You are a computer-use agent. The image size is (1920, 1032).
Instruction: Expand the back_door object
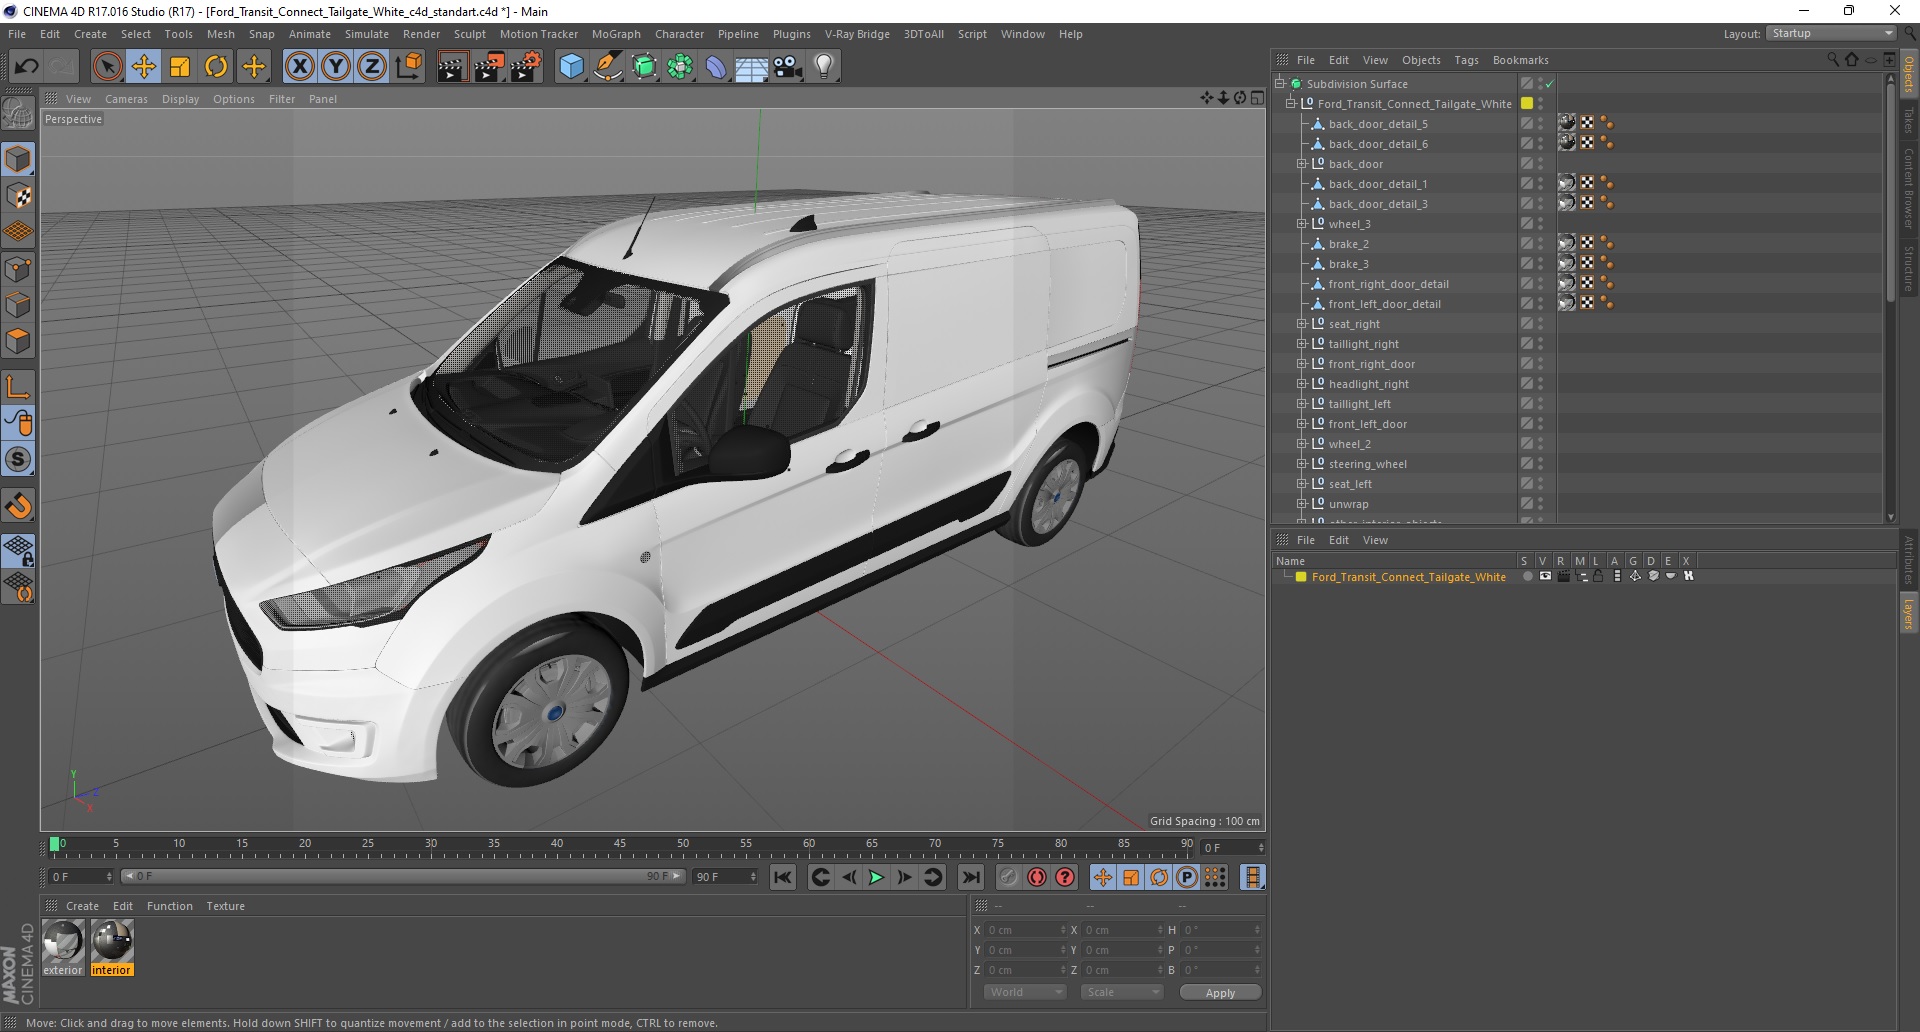(x=1302, y=164)
